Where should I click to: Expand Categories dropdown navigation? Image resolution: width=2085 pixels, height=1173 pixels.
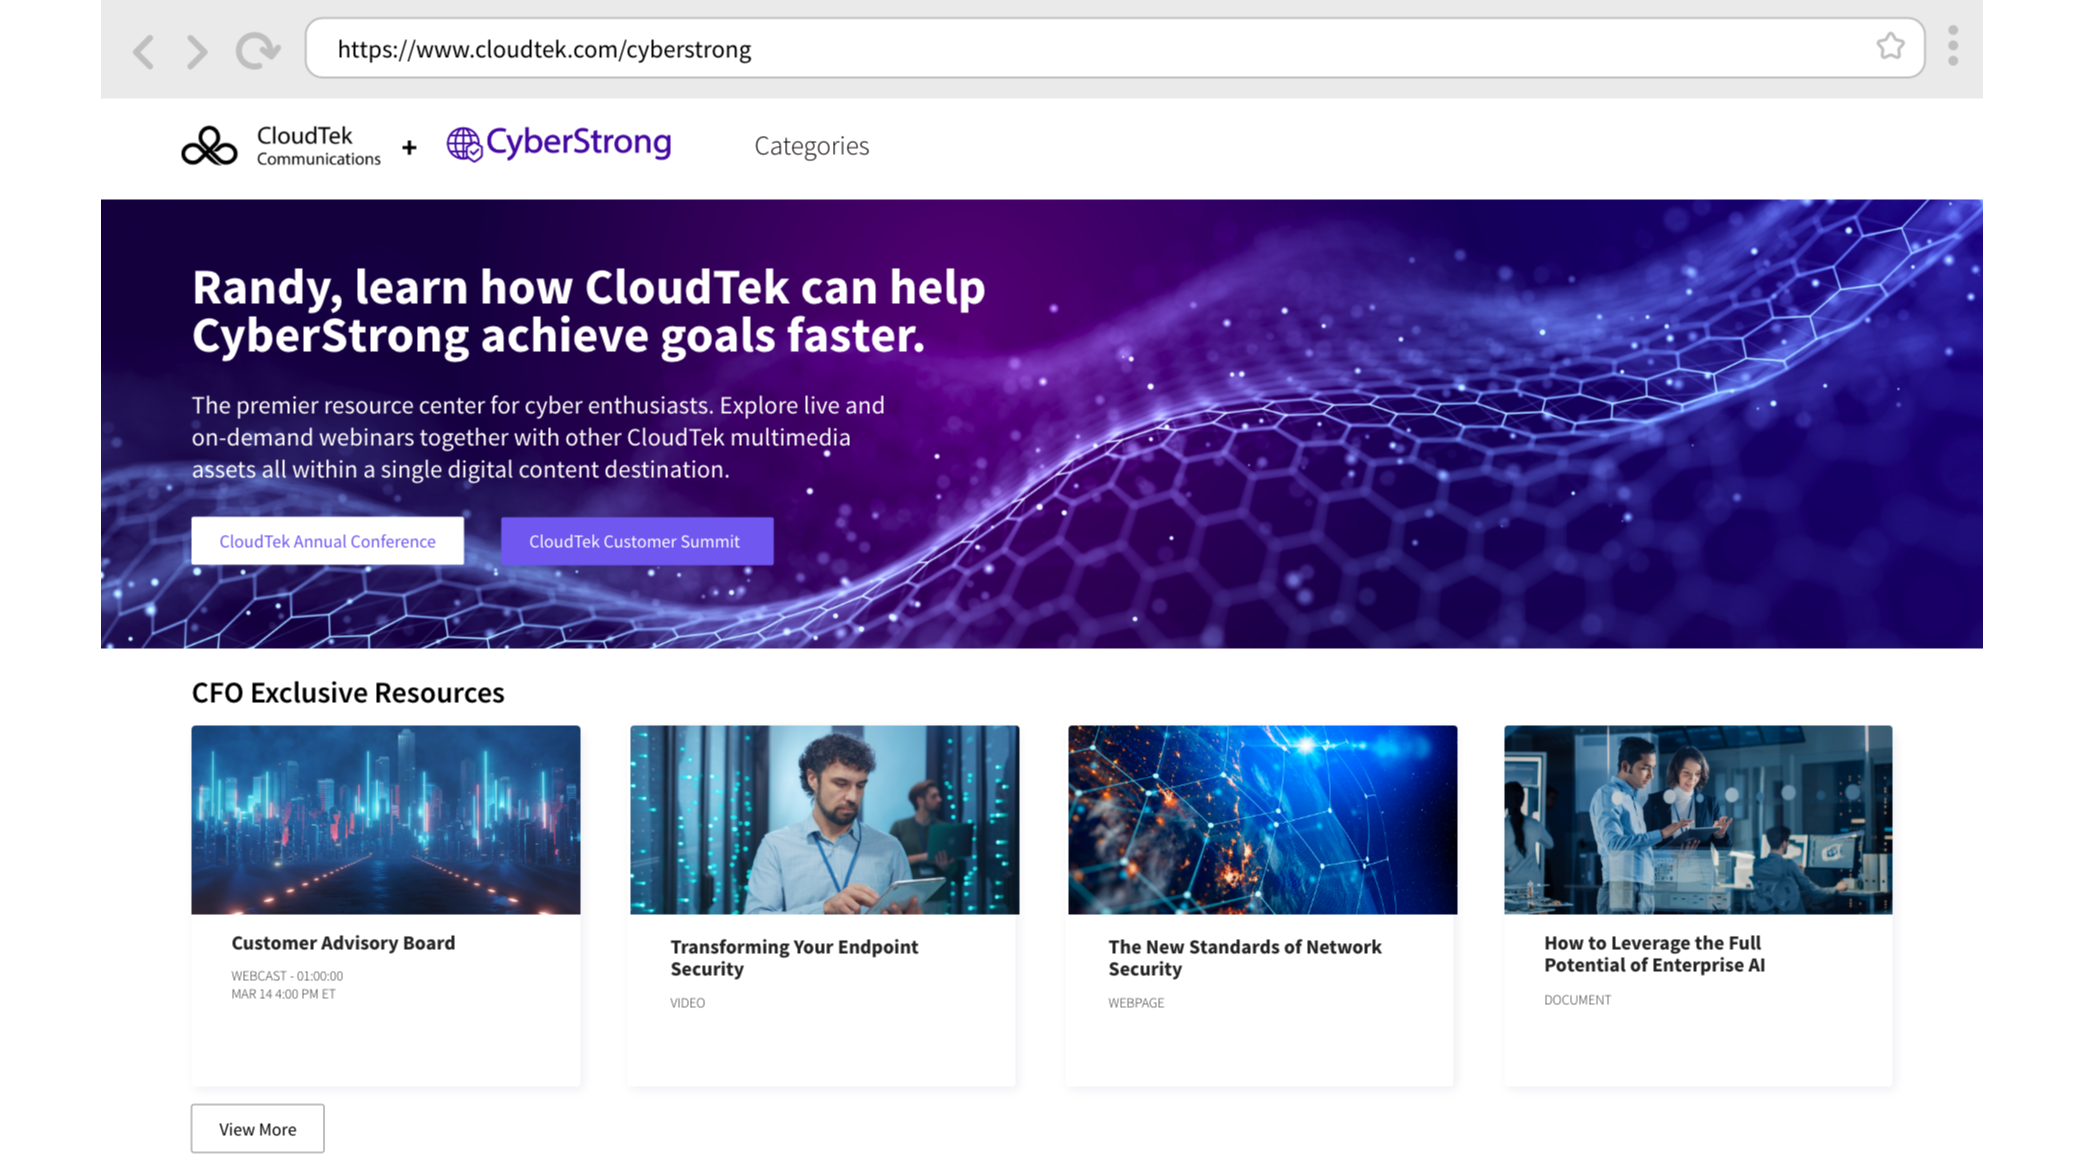(812, 145)
